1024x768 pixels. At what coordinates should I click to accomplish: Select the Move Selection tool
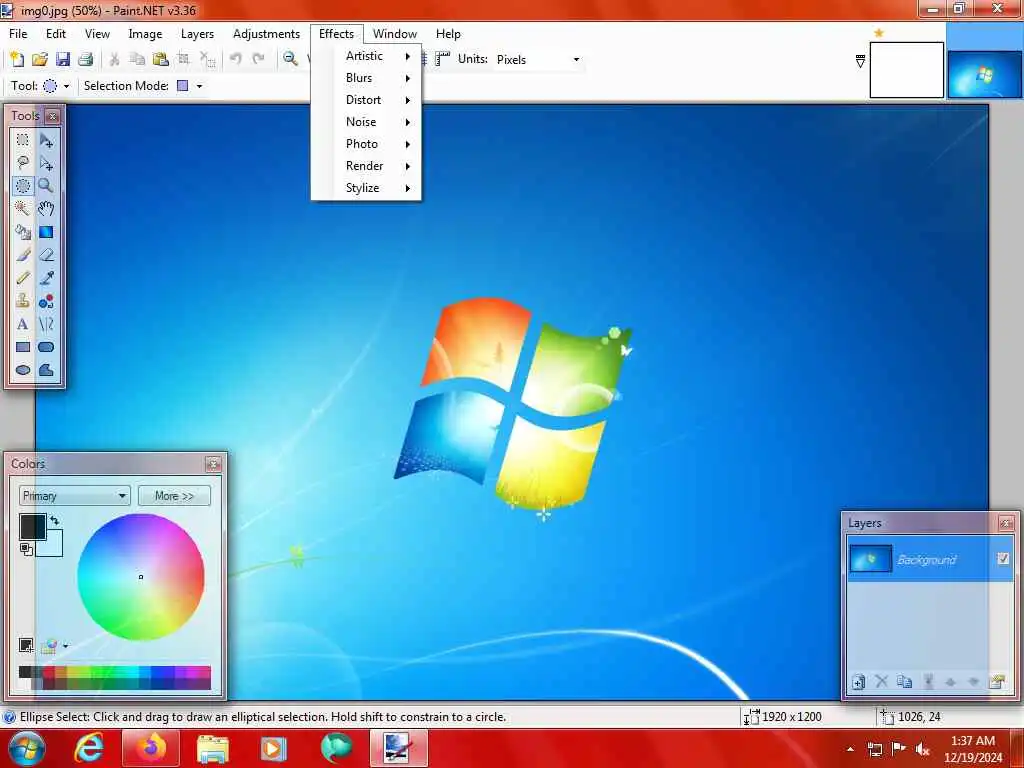point(46,163)
